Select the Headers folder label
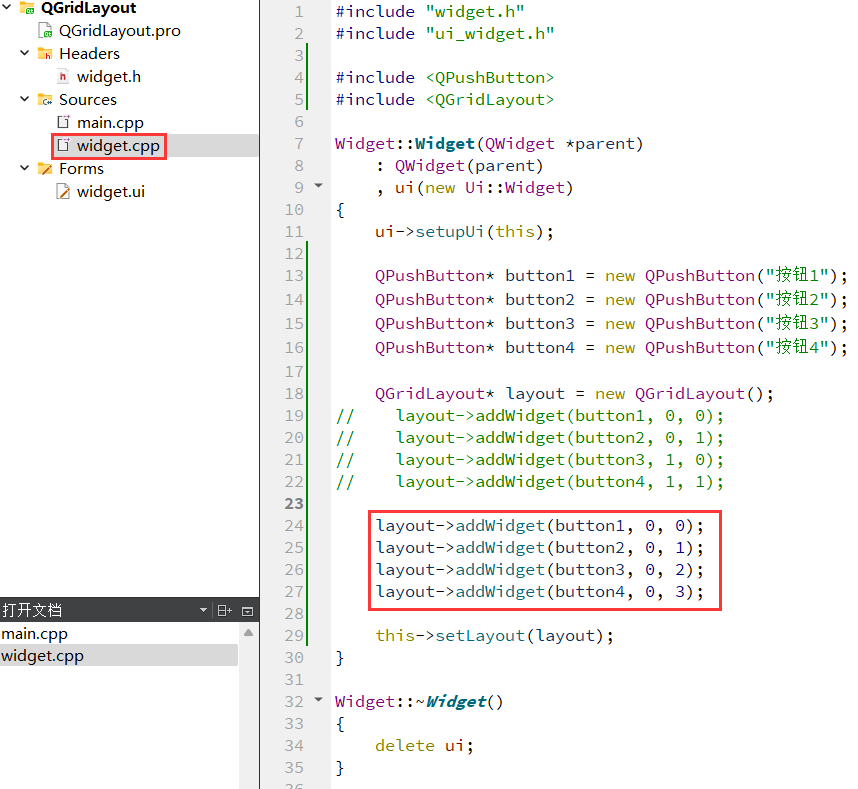 (89, 54)
